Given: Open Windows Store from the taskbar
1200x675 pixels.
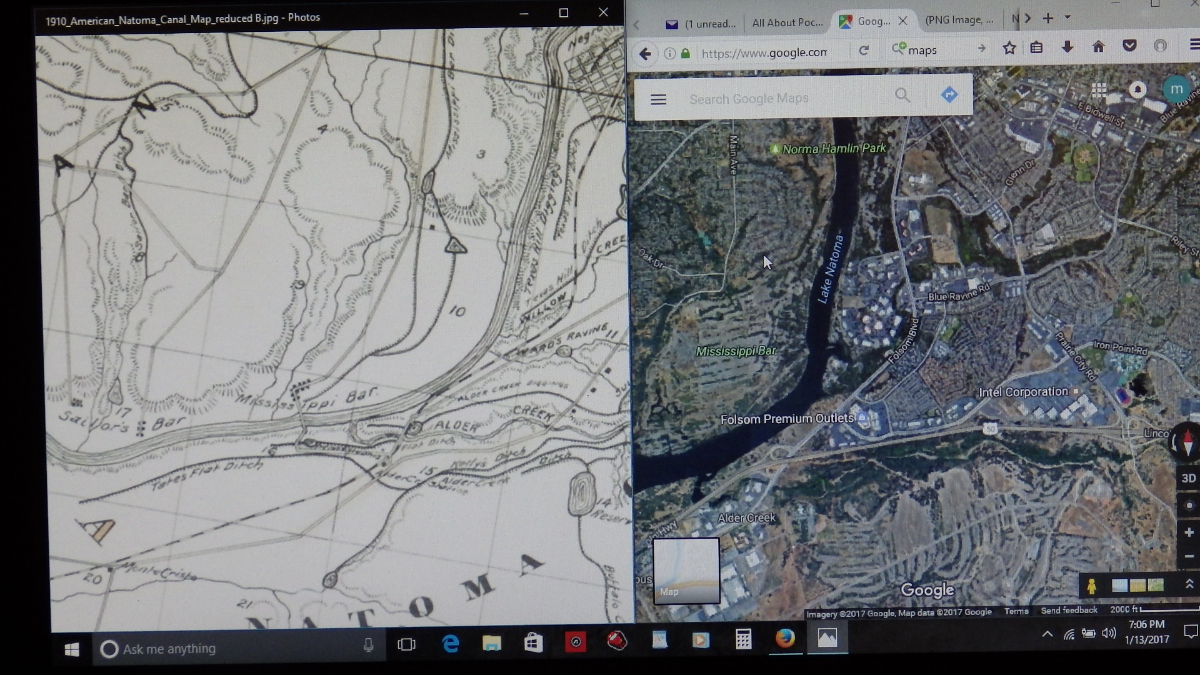Looking at the screenshot, I should click(x=533, y=642).
